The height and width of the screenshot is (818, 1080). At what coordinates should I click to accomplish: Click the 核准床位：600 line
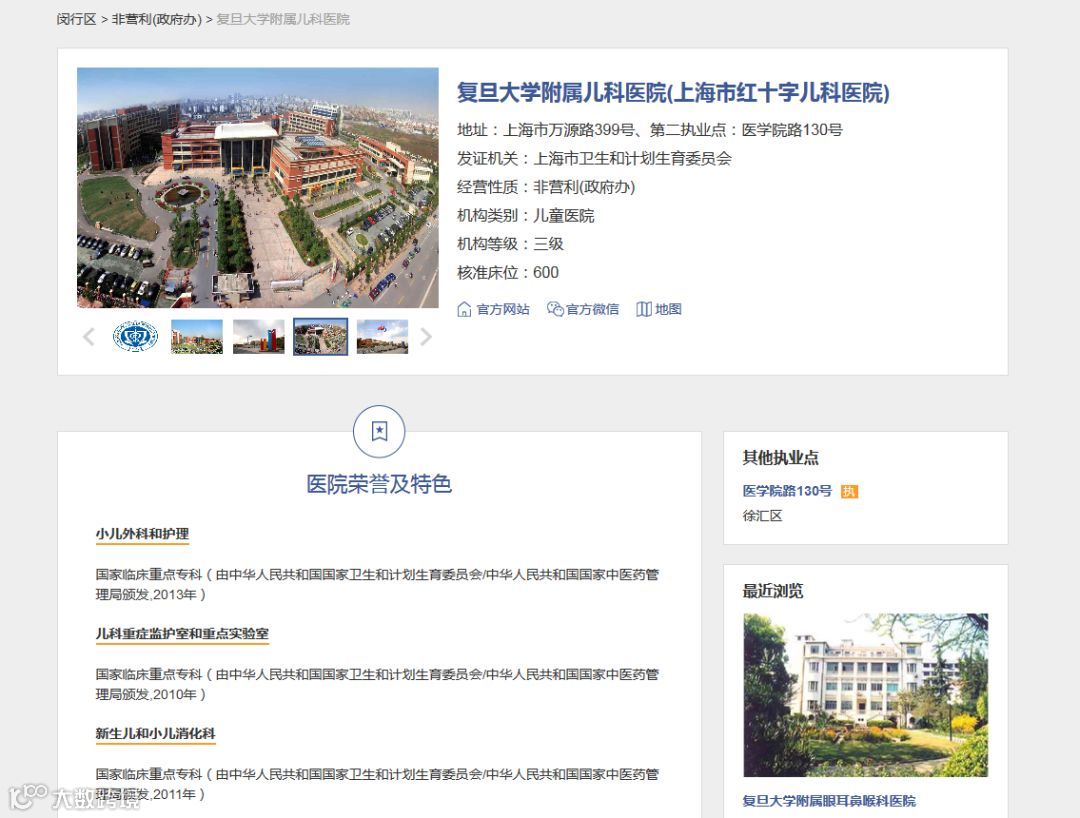(508, 273)
